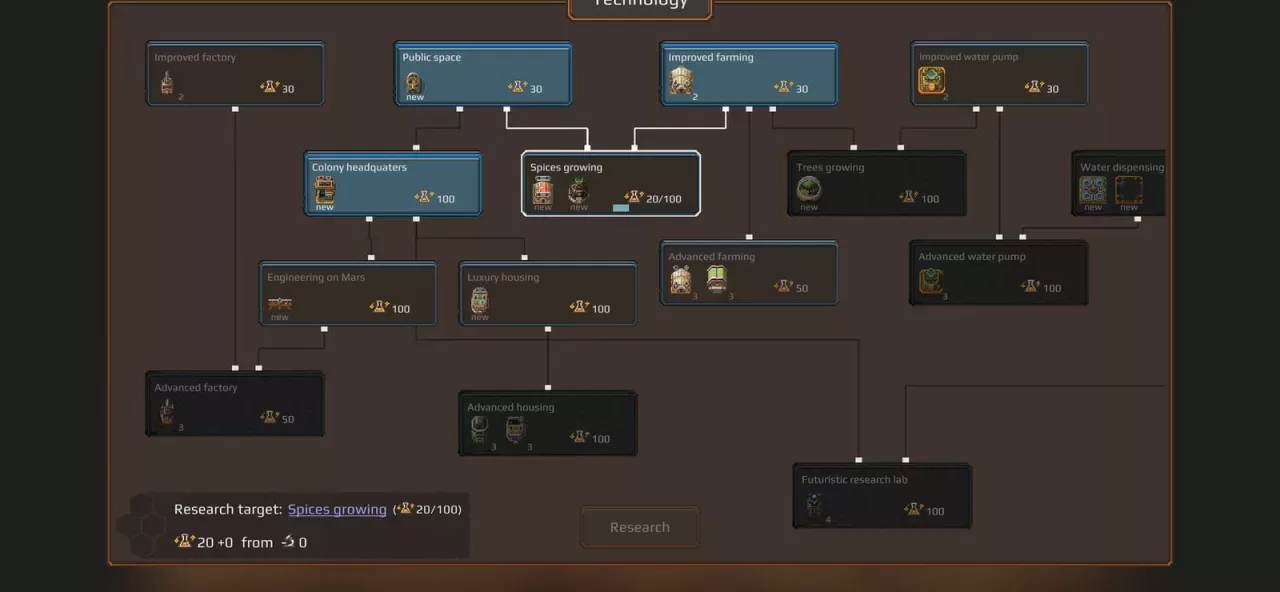Select the Trees growing technology title
This screenshot has width=1280, height=592.
[830, 168]
